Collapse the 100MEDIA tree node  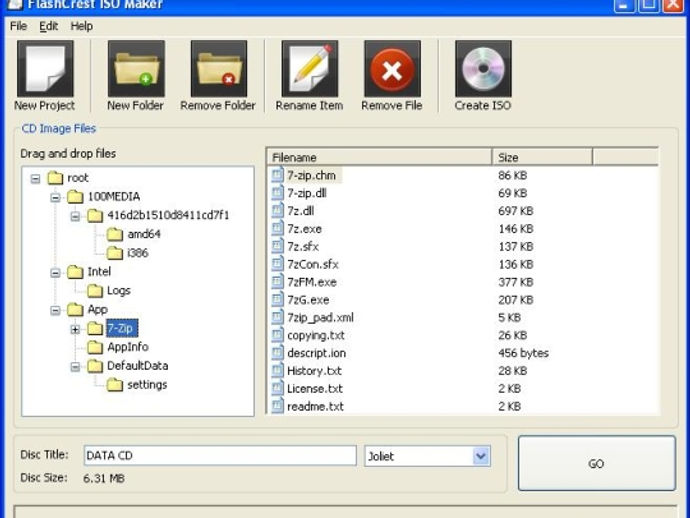[x=55, y=197]
